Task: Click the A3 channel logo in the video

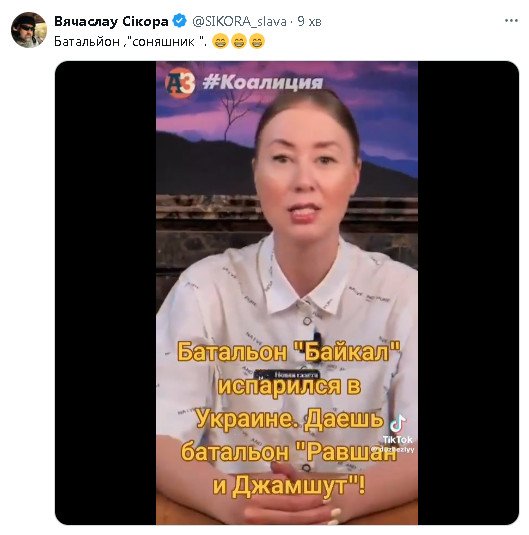Action: coord(180,82)
